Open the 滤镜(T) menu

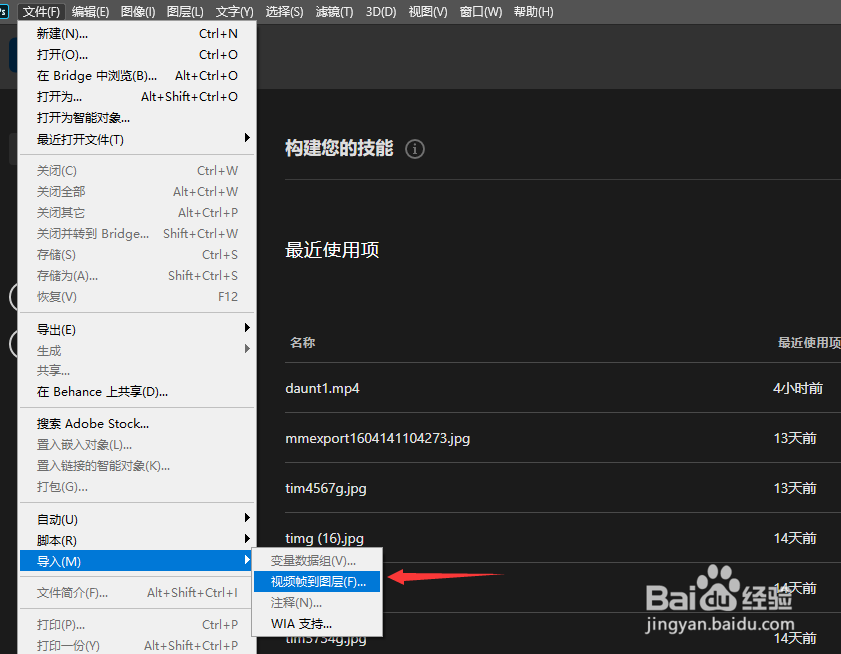click(334, 11)
